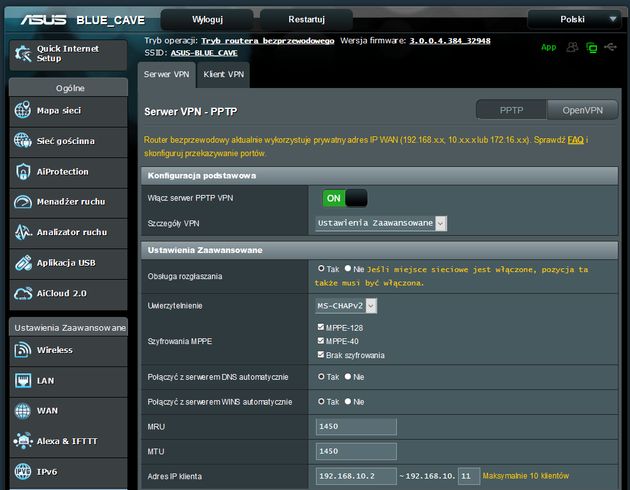Toggle the MPPE-128 checkbox
Image resolution: width=630 pixels, height=490 pixels.
tap(321, 327)
